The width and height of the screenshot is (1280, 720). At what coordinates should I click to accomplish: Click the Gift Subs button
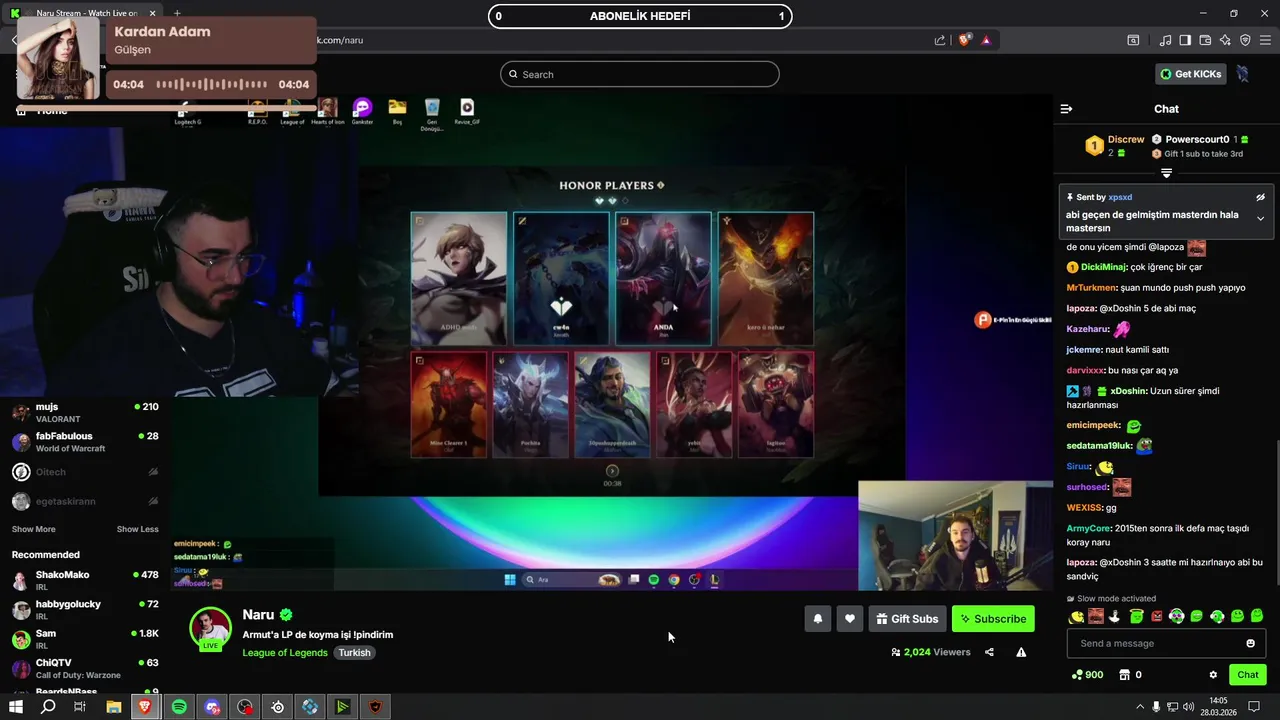tap(907, 619)
